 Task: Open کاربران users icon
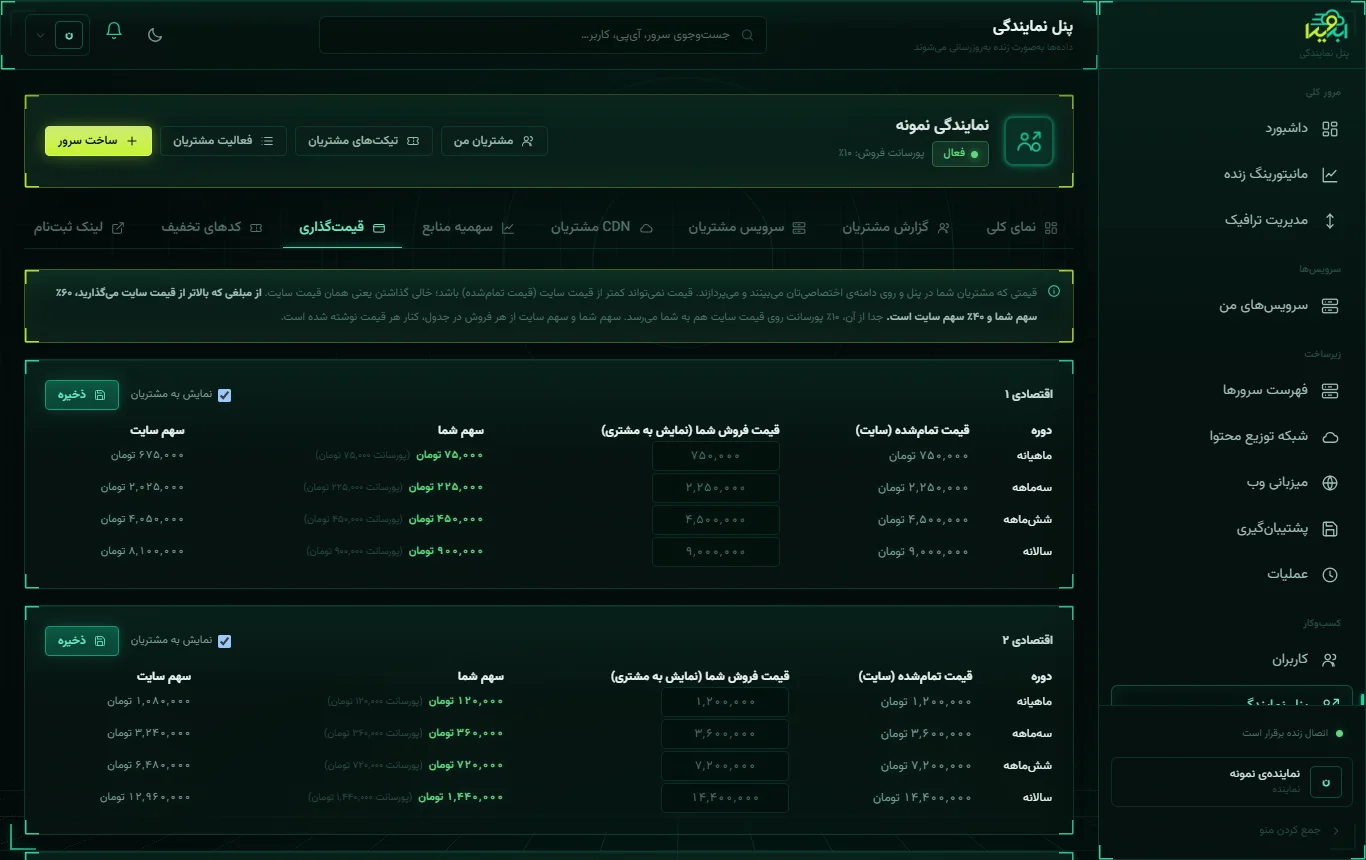[1329, 660]
